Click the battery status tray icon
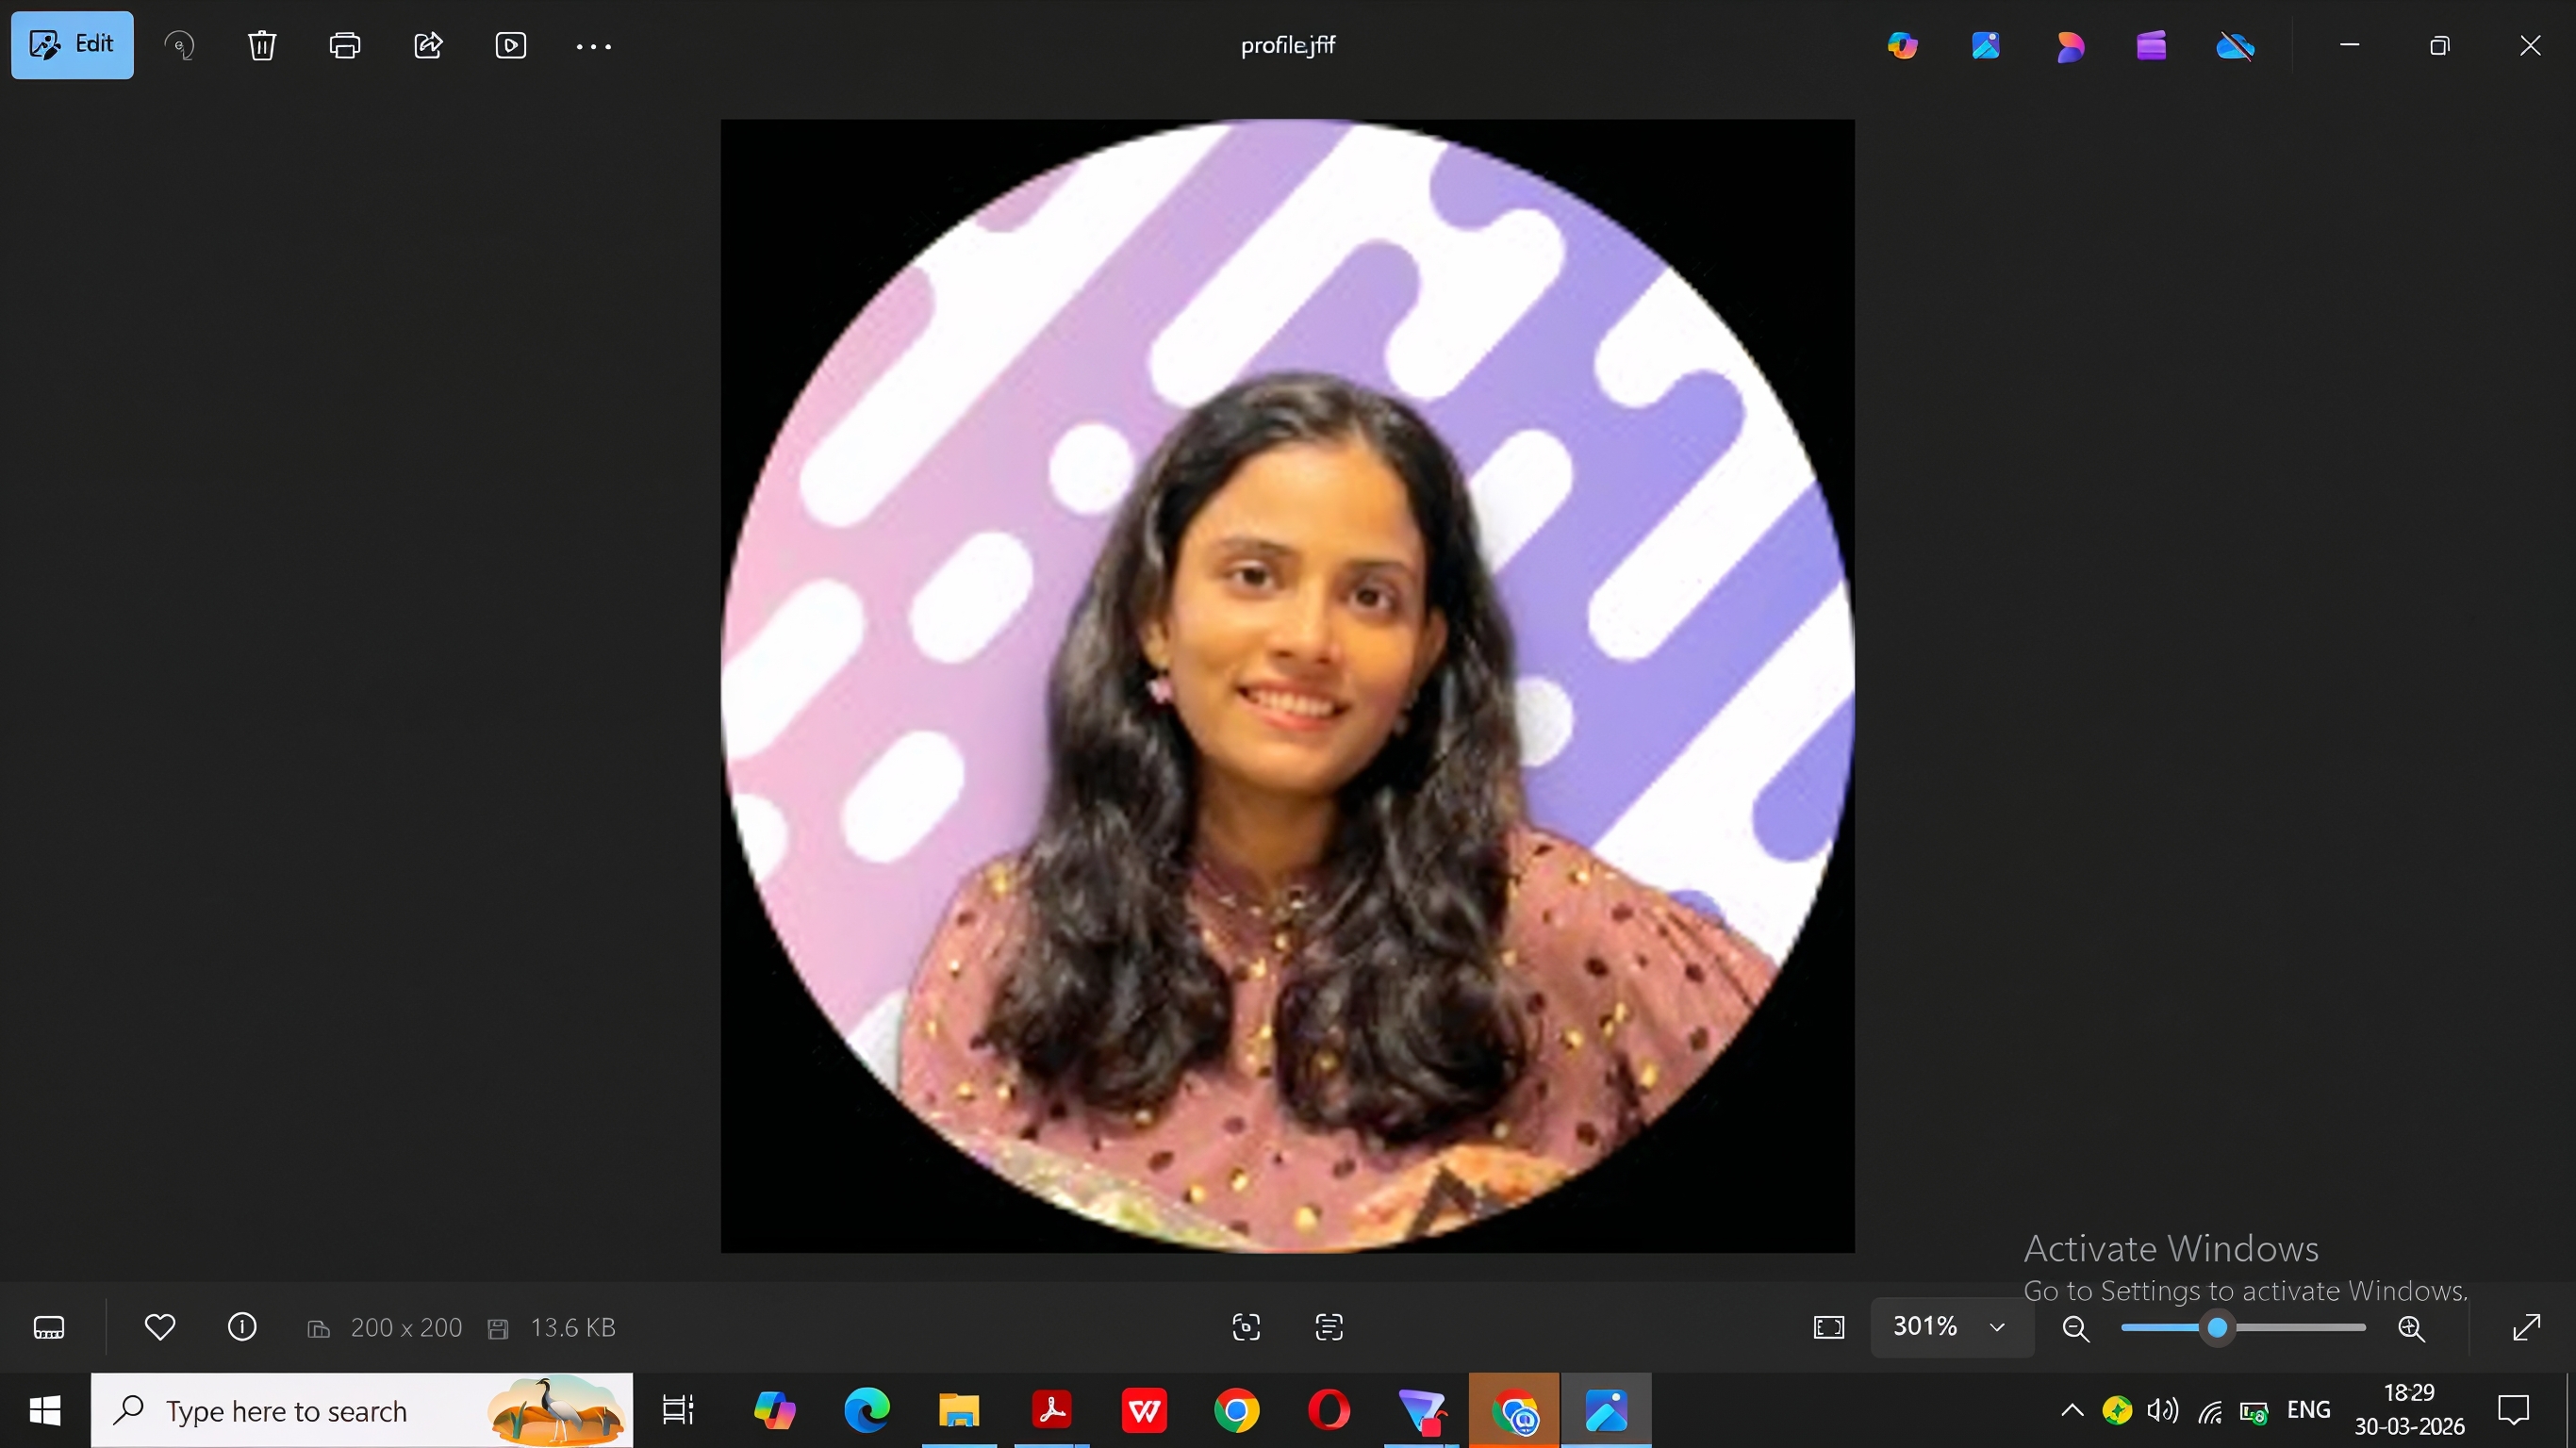This screenshot has width=2576, height=1448. (2254, 1411)
